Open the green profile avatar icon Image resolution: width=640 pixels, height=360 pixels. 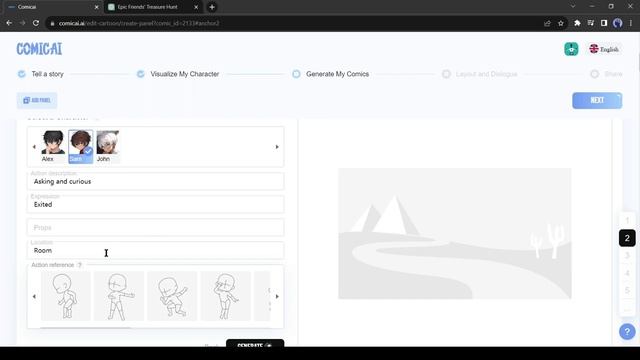point(571,49)
